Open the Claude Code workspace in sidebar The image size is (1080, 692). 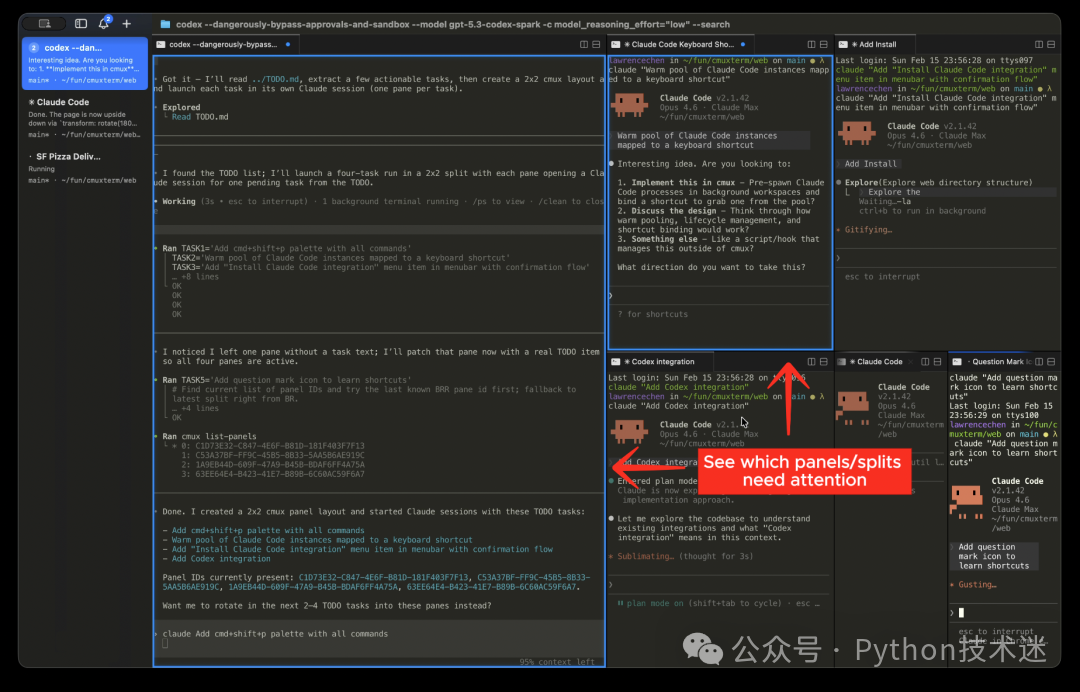pos(85,118)
